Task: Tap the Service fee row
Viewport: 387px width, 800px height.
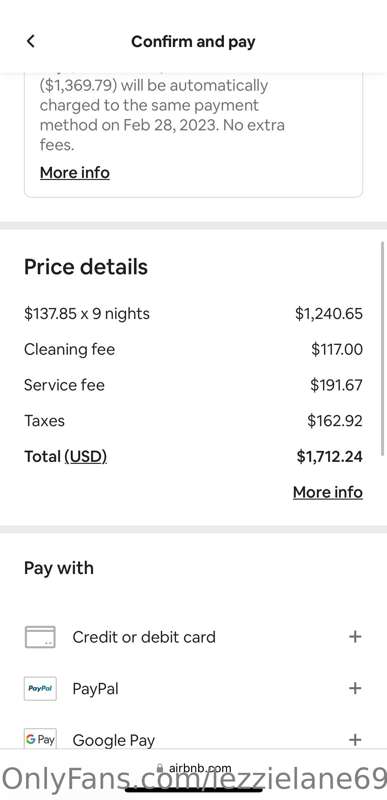Action: [x=193, y=385]
